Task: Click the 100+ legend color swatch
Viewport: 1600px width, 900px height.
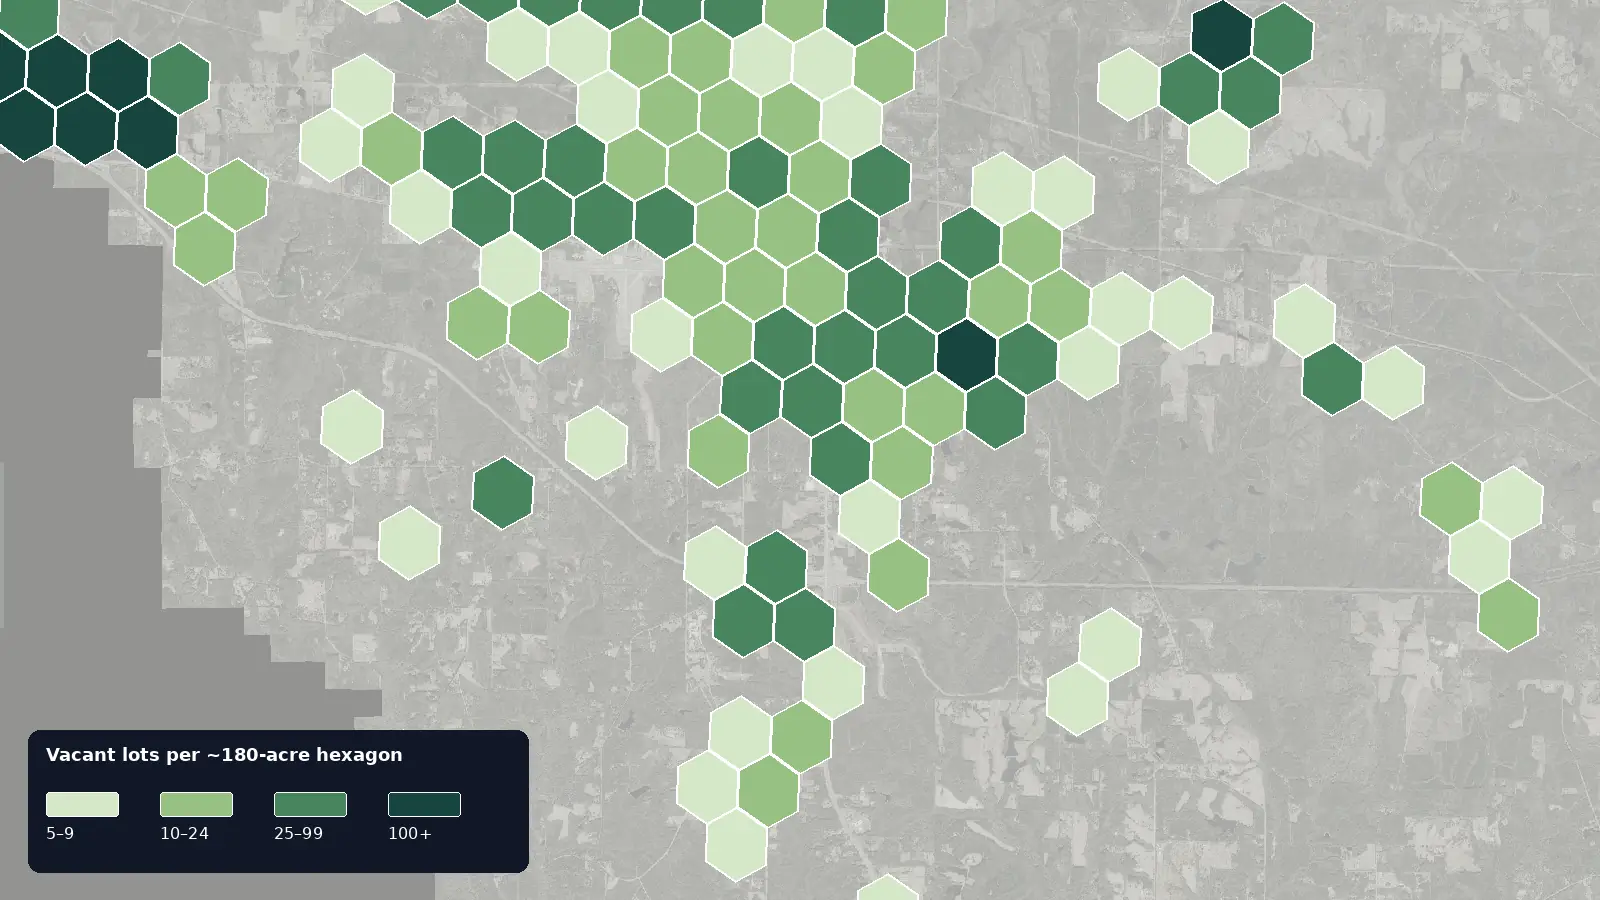Action: [x=424, y=804]
